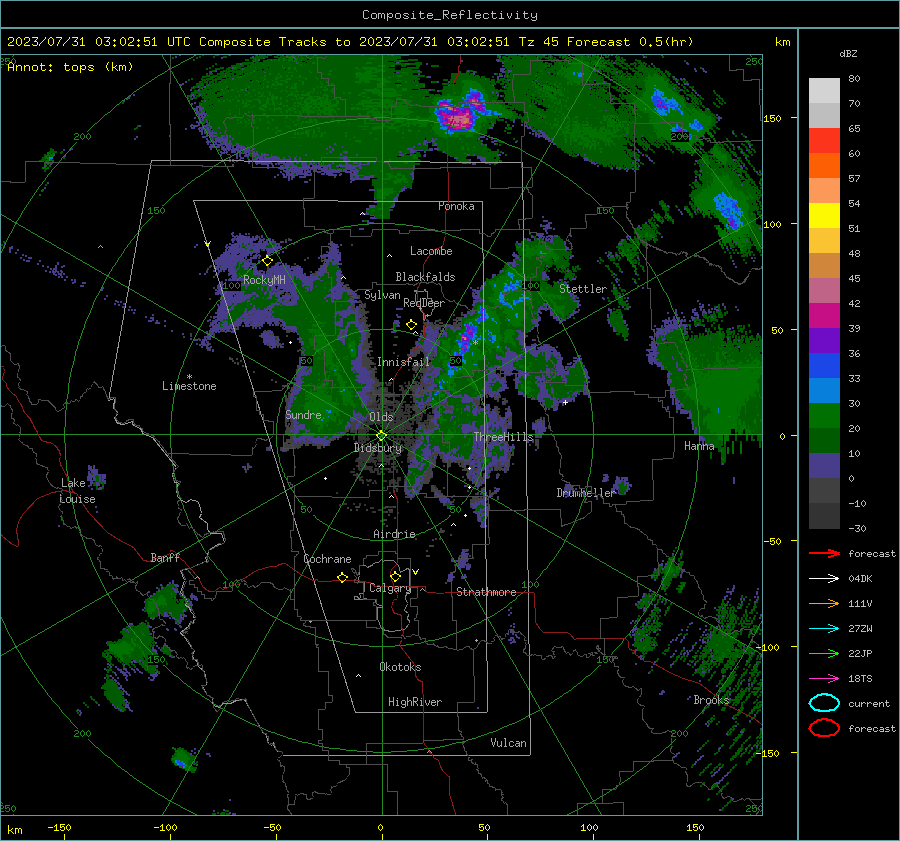
Task: Click the Innisfail label
Action: (x=404, y=362)
